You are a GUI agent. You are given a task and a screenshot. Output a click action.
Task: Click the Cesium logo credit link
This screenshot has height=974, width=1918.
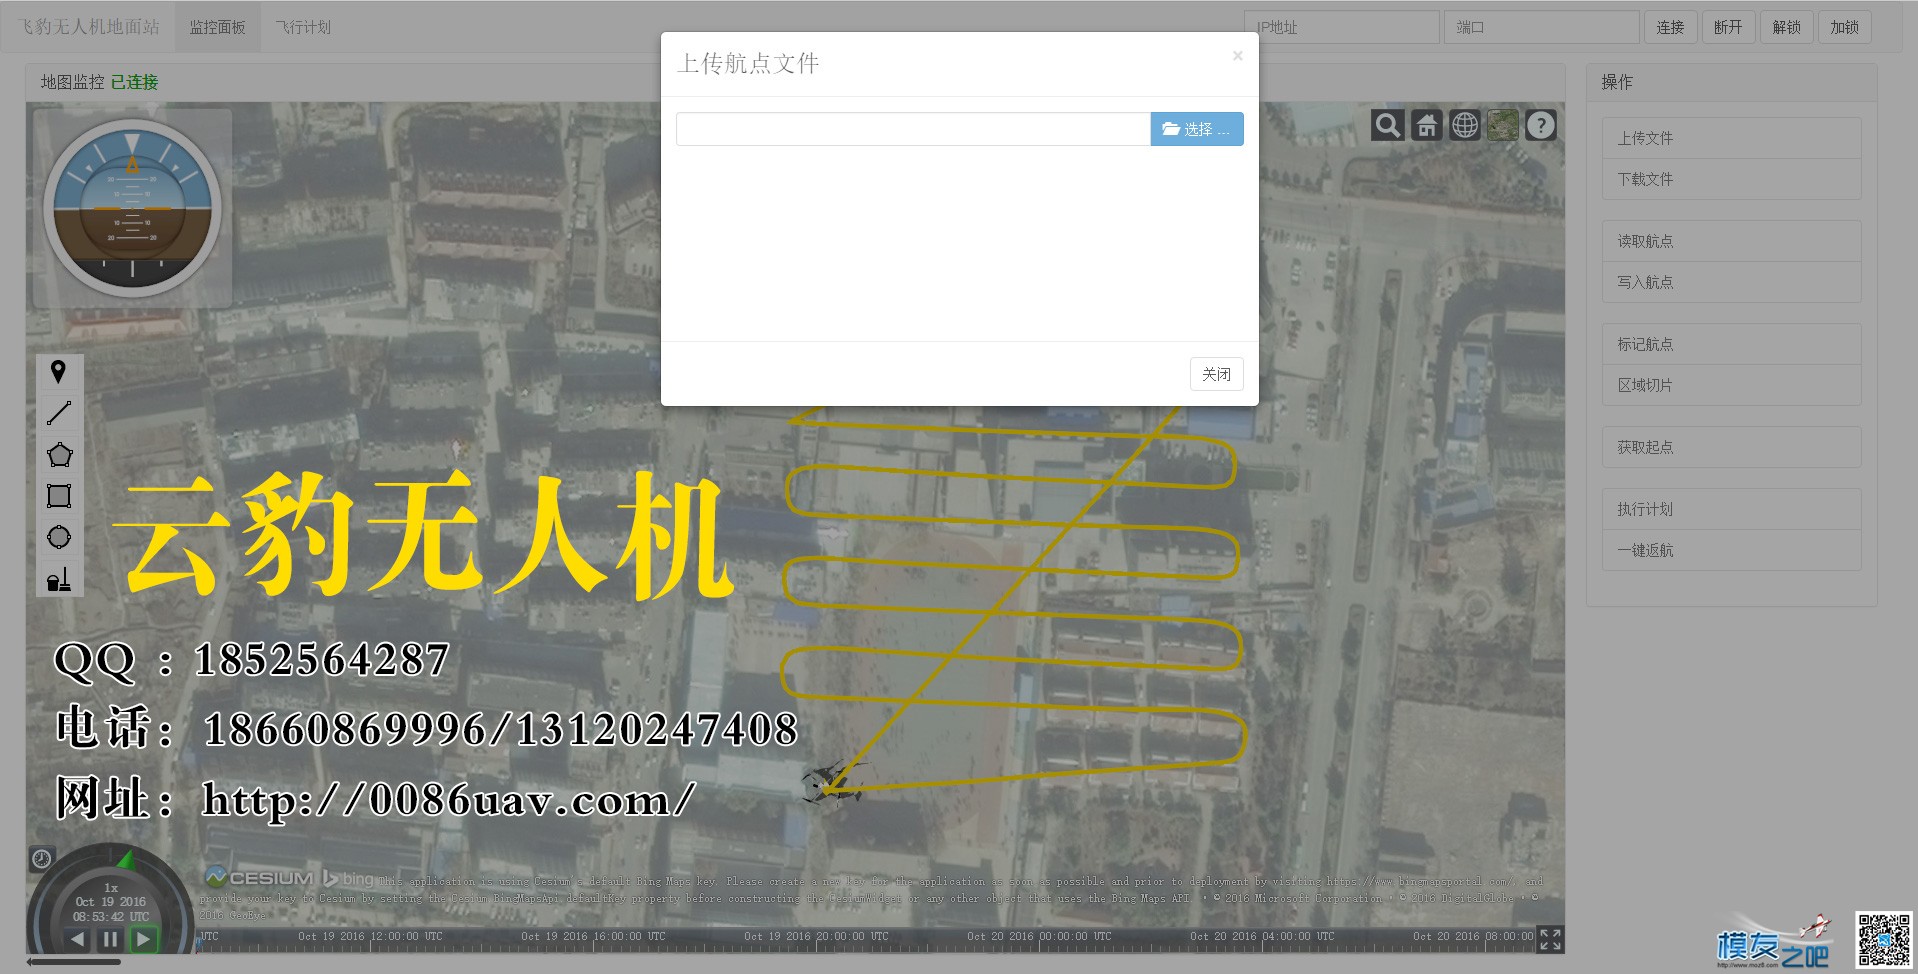260,877
